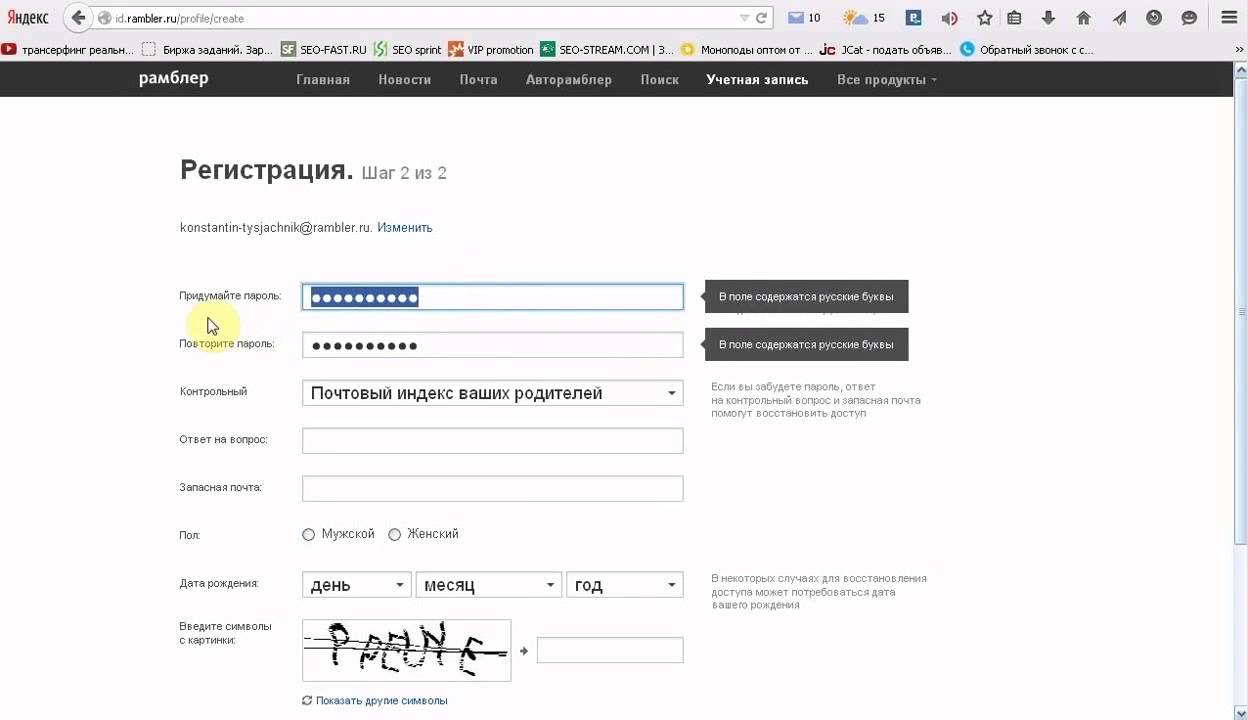Open Почта in Rambler navigation

(478, 79)
